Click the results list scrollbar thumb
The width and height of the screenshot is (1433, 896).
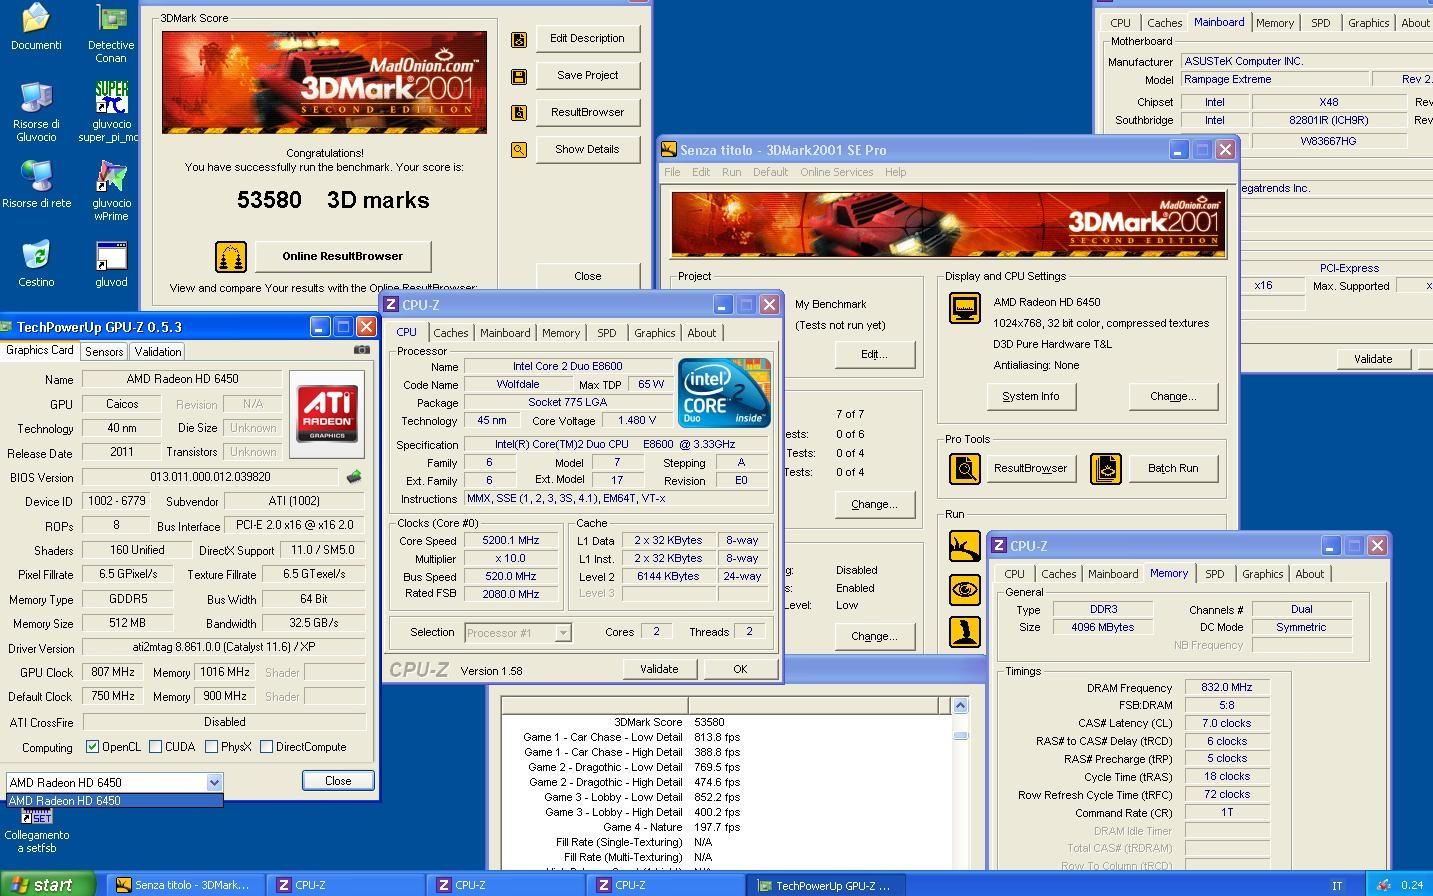point(960,735)
